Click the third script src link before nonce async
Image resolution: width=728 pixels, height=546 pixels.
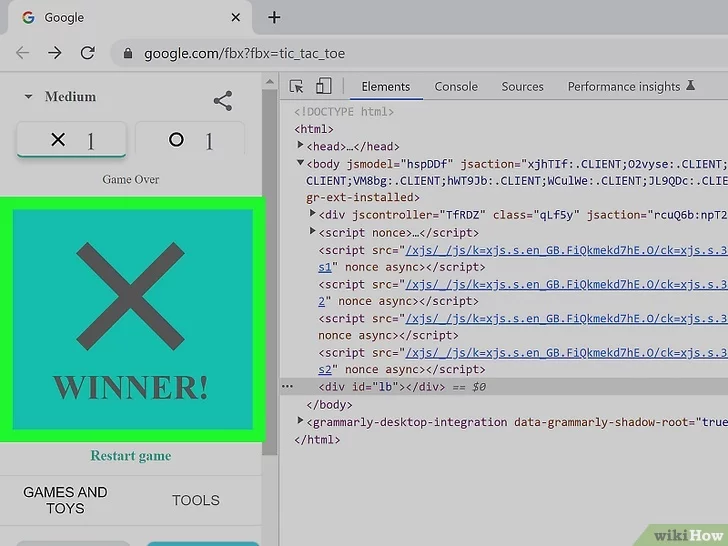pos(566,318)
